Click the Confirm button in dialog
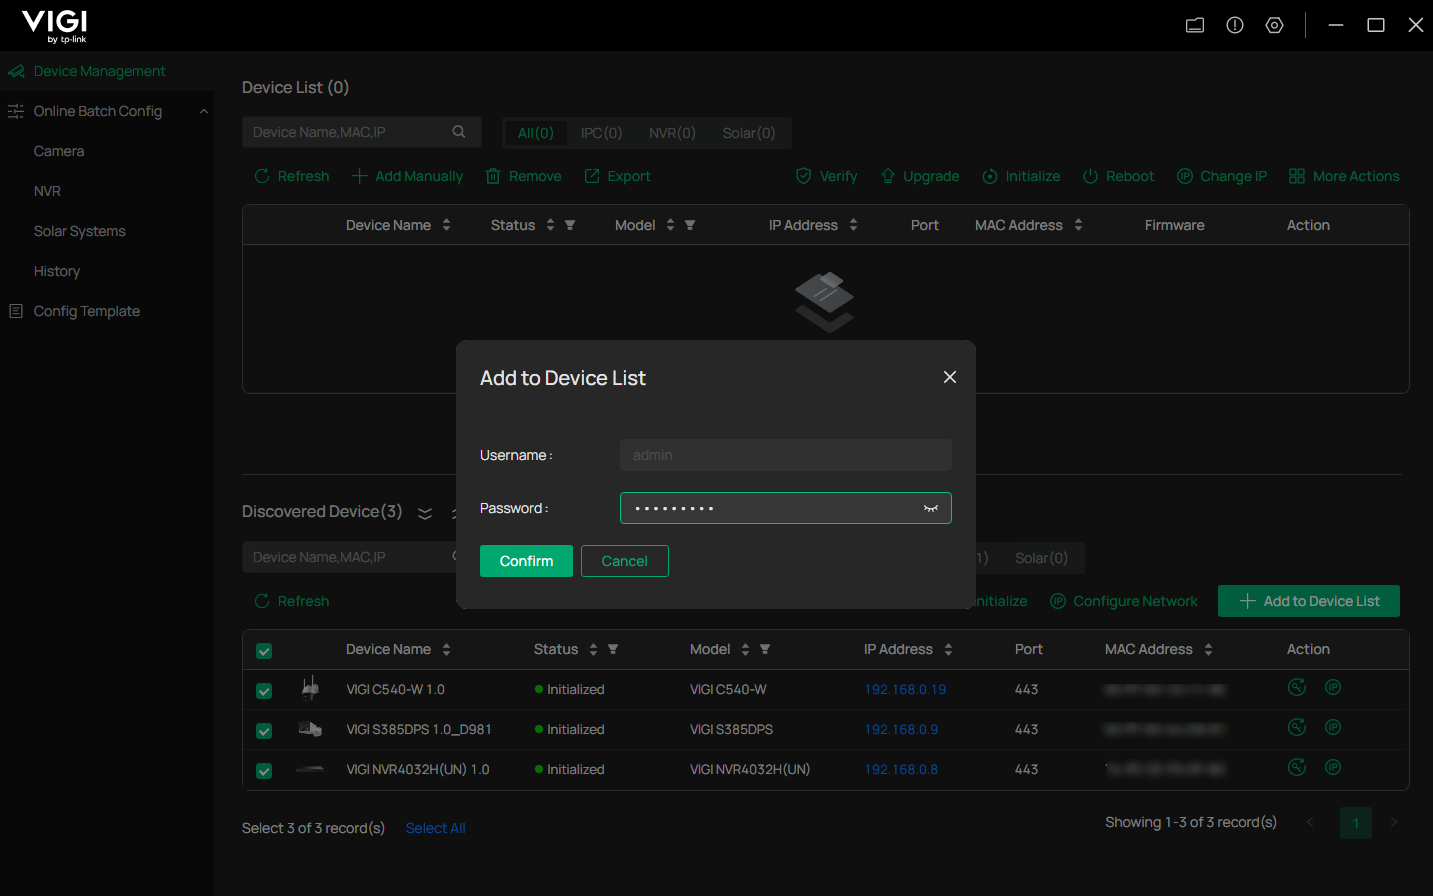 pos(526,561)
